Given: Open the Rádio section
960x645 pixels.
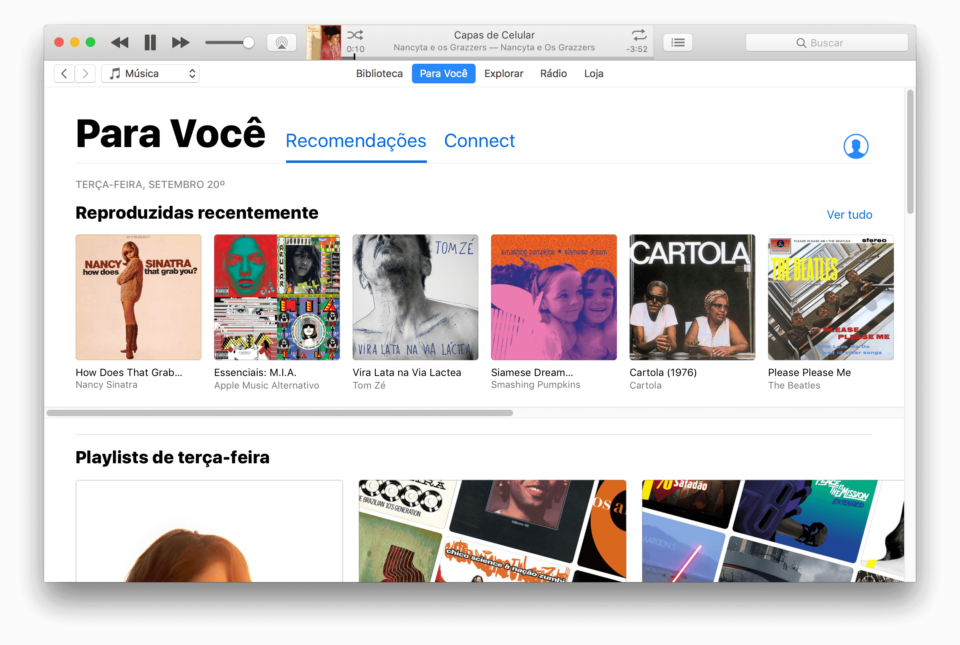Looking at the screenshot, I should pyautogui.click(x=553, y=73).
